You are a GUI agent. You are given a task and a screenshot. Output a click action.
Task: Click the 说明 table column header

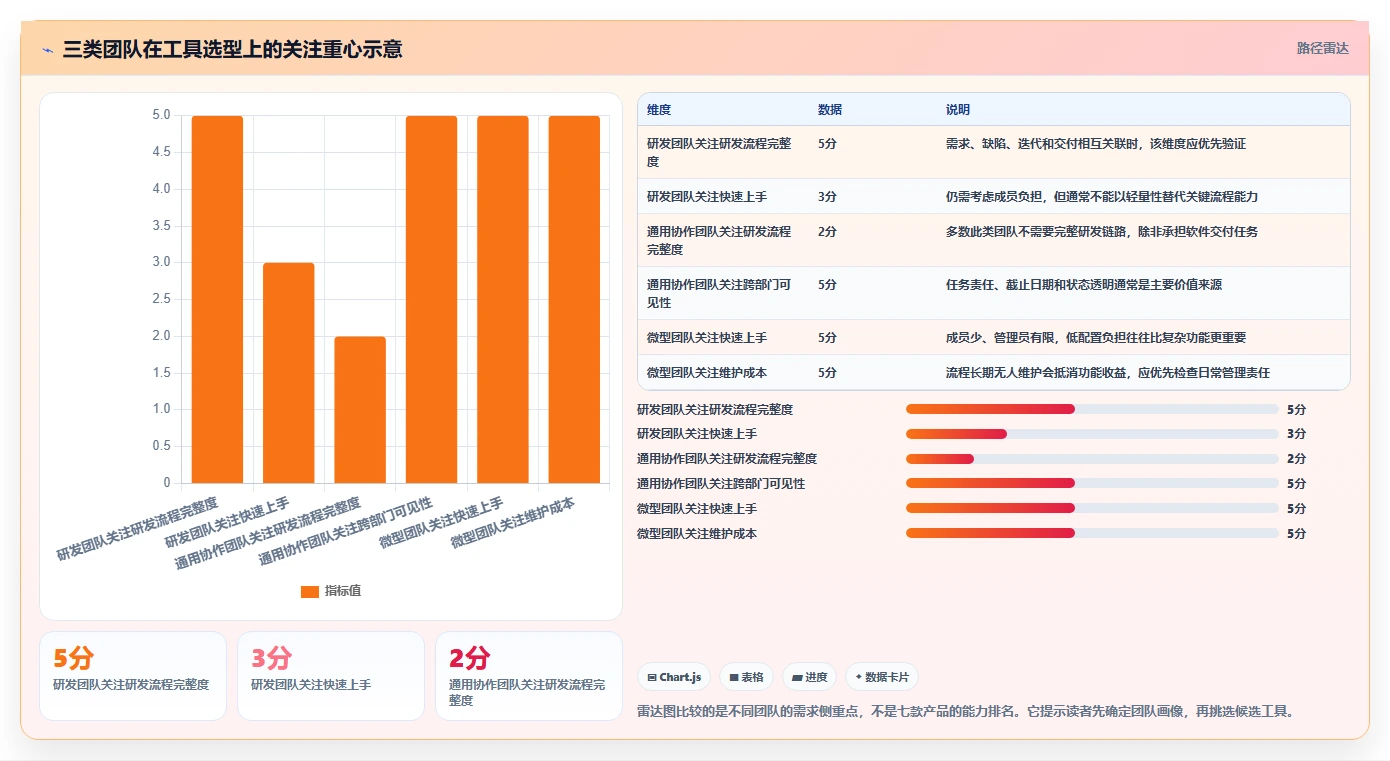click(x=958, y=110)
